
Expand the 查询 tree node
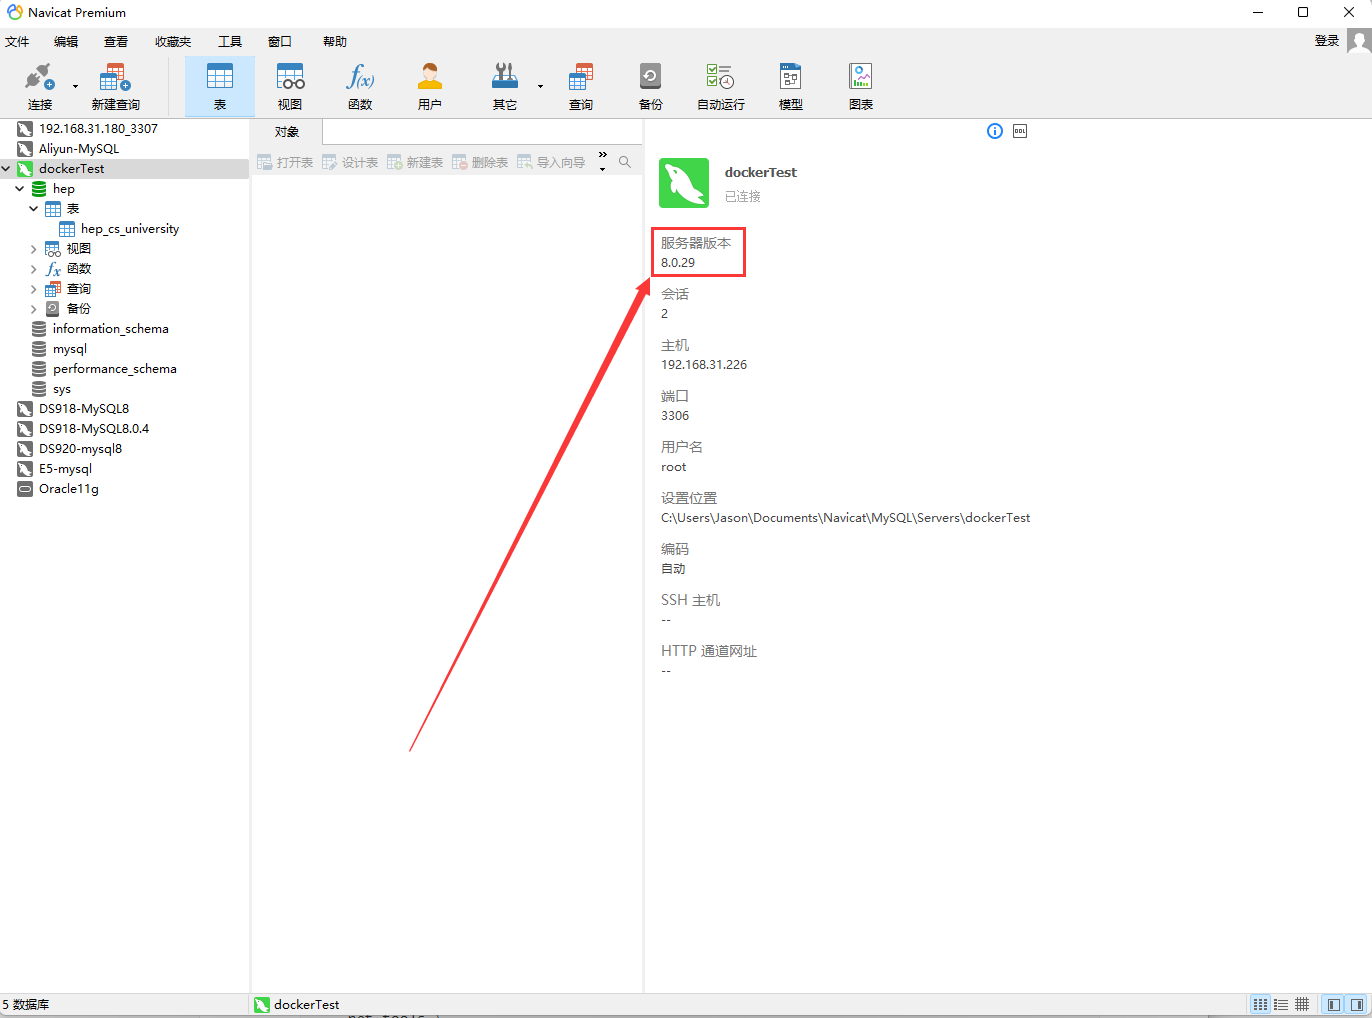click(x=34, y=289)
